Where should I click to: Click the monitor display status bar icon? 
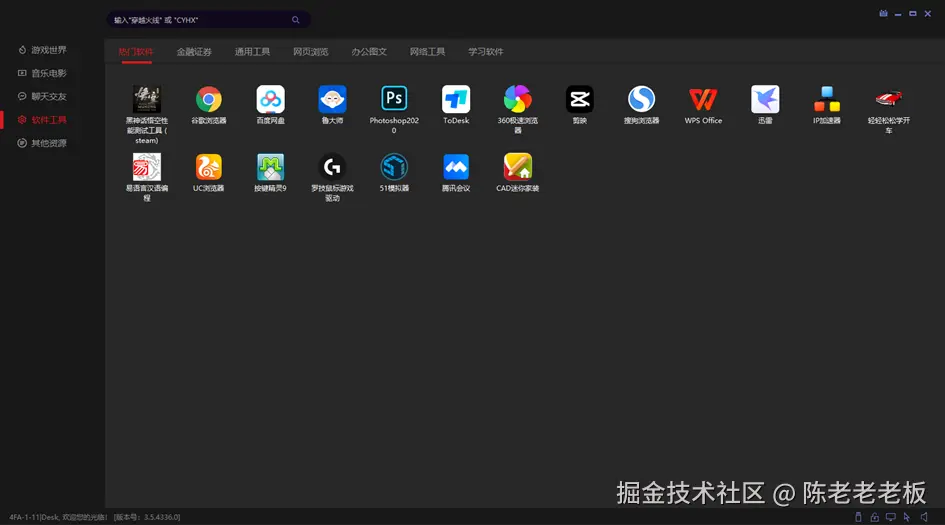click(891, 517)
